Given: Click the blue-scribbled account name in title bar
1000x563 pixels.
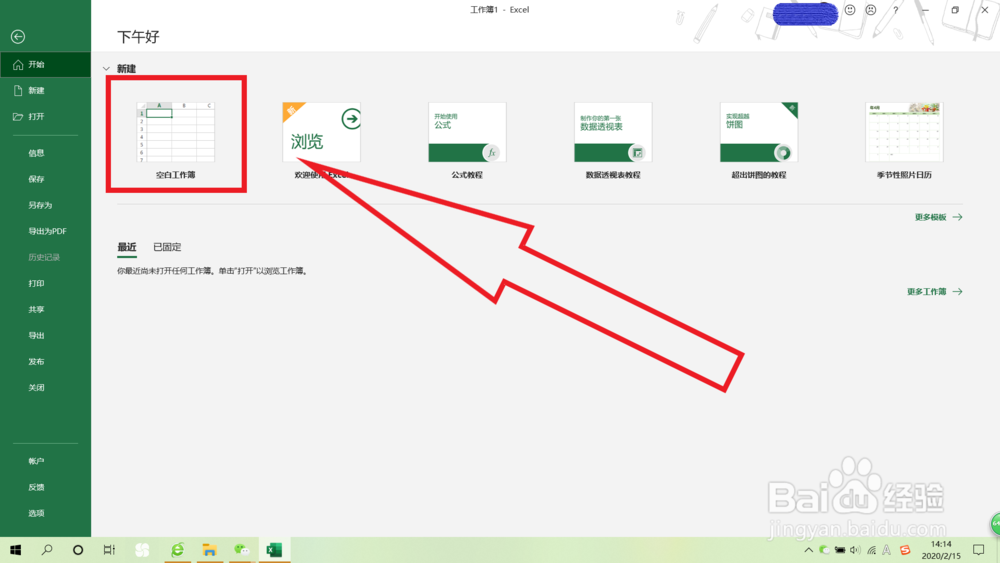Looking at the screenshot, I should [x=805, y=13].
